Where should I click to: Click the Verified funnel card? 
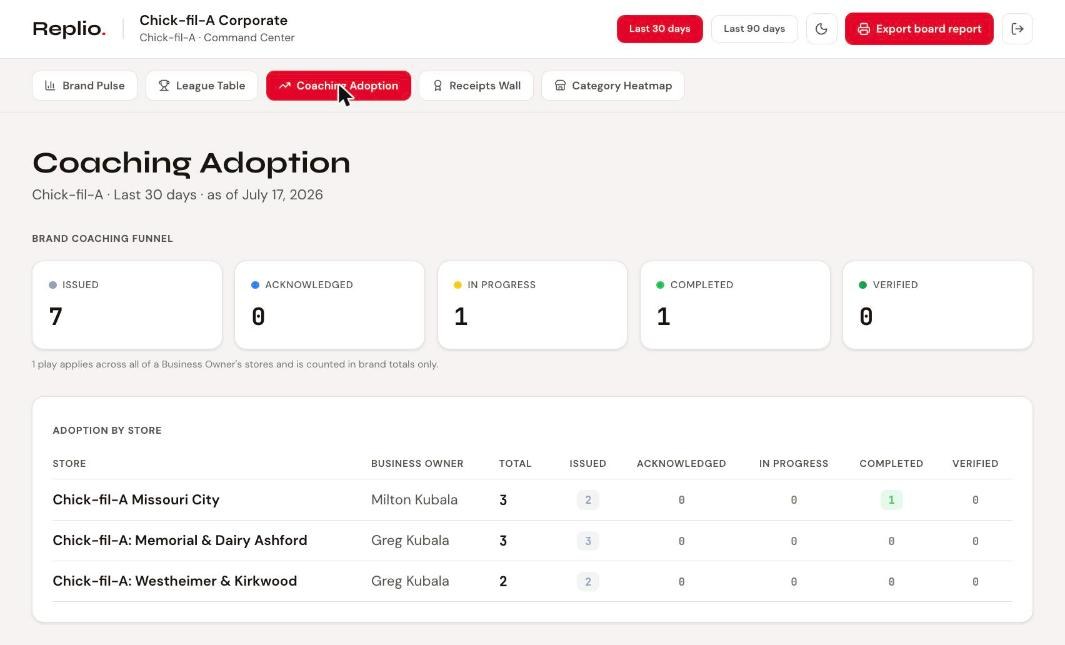(937, 306)
